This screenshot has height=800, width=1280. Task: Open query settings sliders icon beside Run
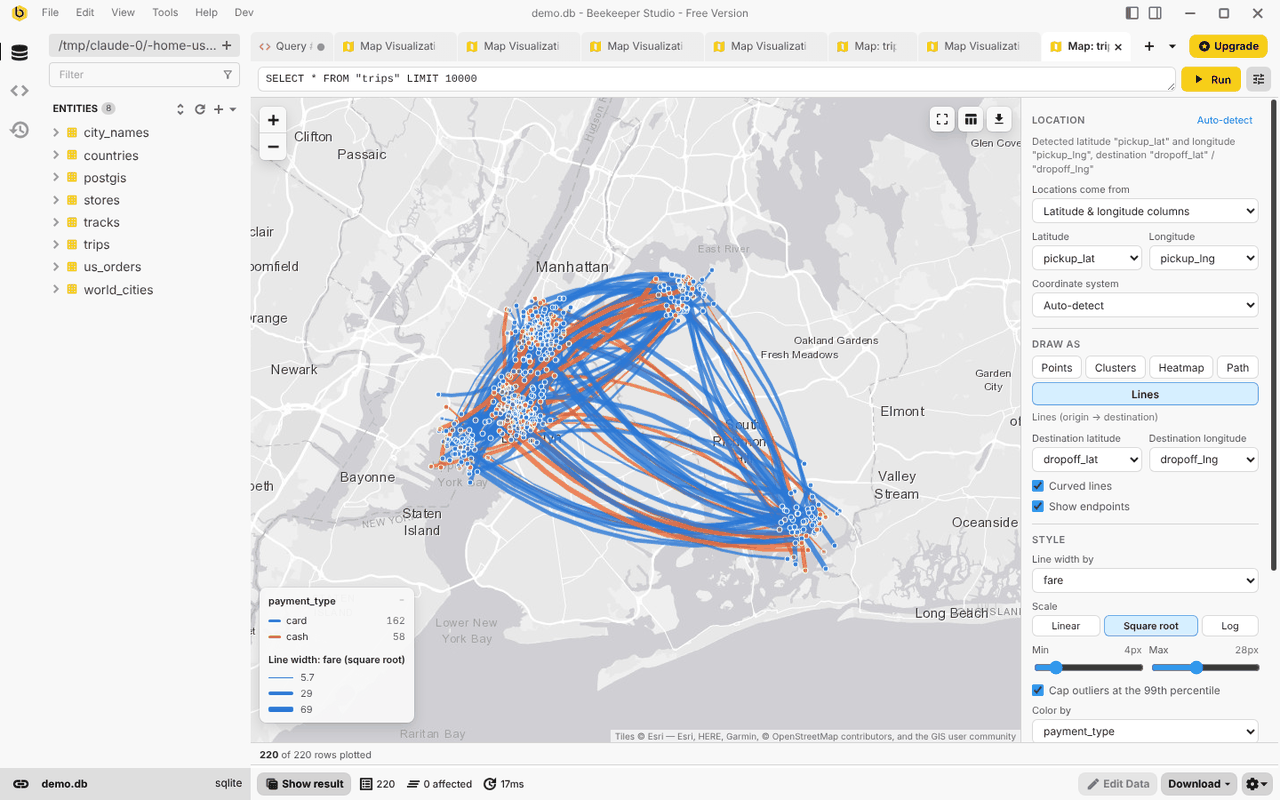(1258, 79)
